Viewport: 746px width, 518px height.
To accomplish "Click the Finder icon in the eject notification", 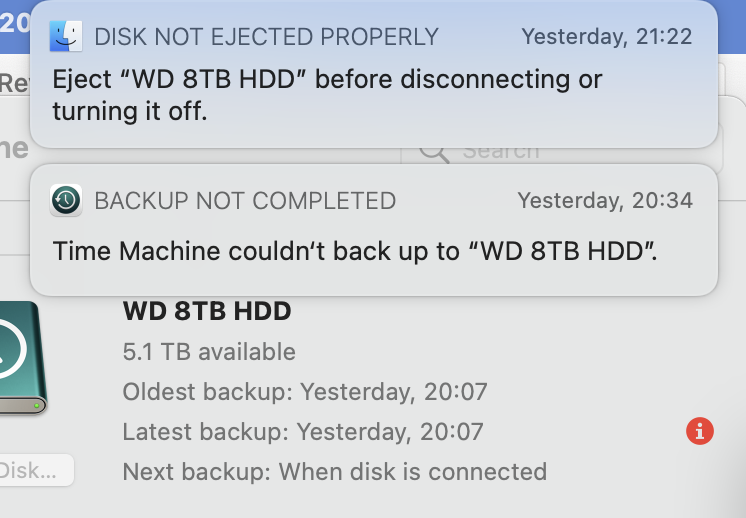I will 66,37.
